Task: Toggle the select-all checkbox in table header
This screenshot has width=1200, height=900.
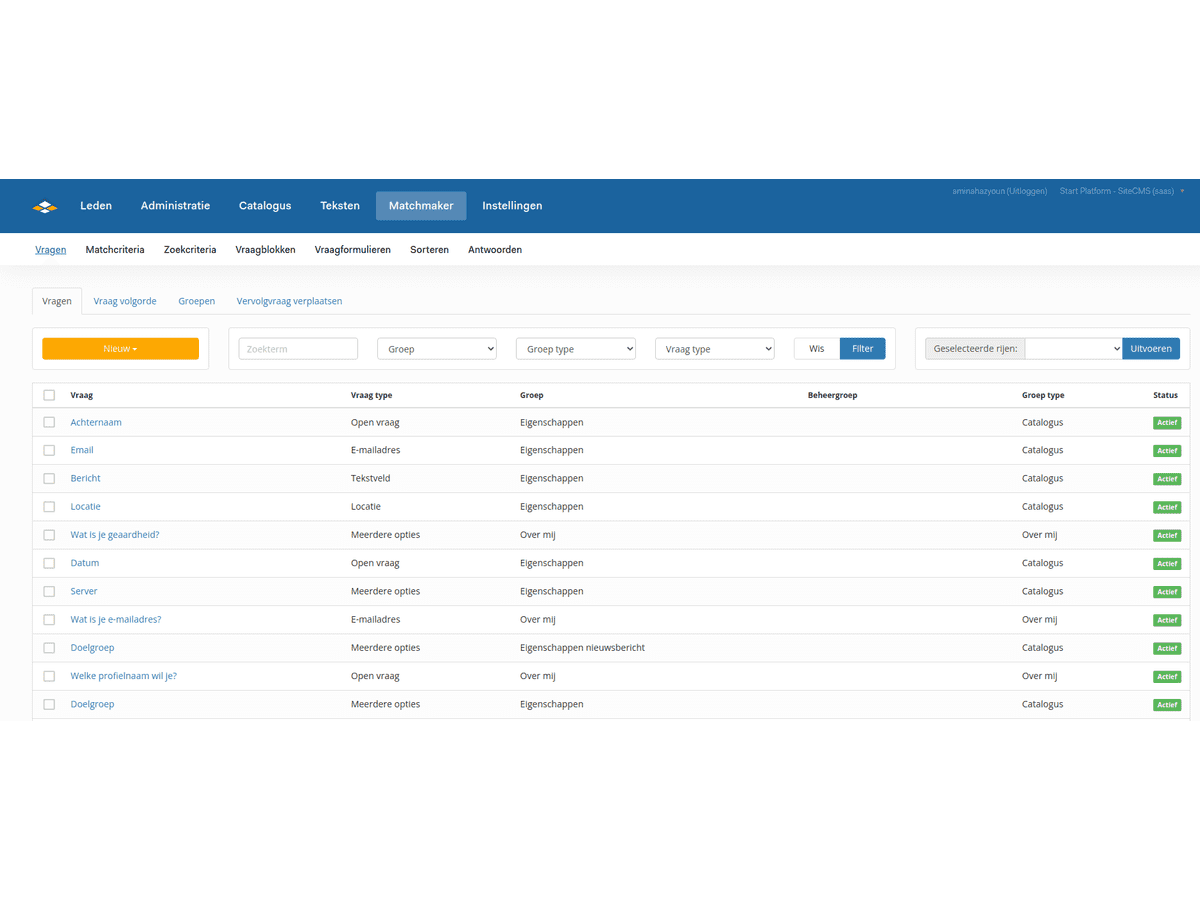Action: click(49, 395)
